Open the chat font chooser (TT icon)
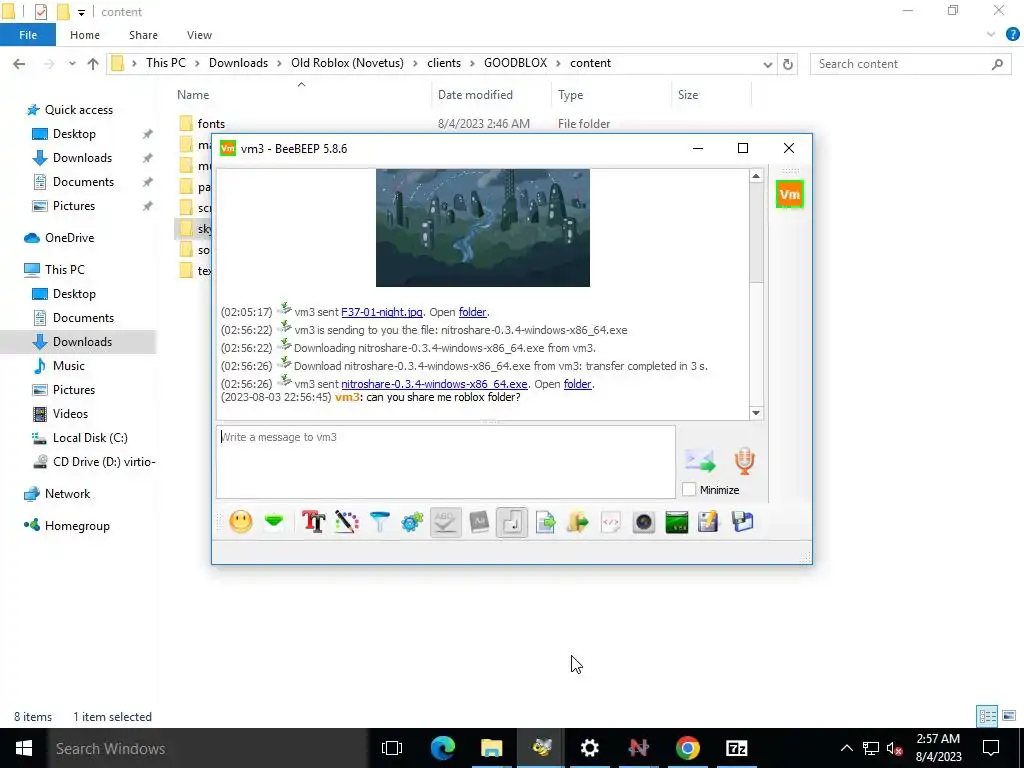The image size is (1024, 768). 313,522
